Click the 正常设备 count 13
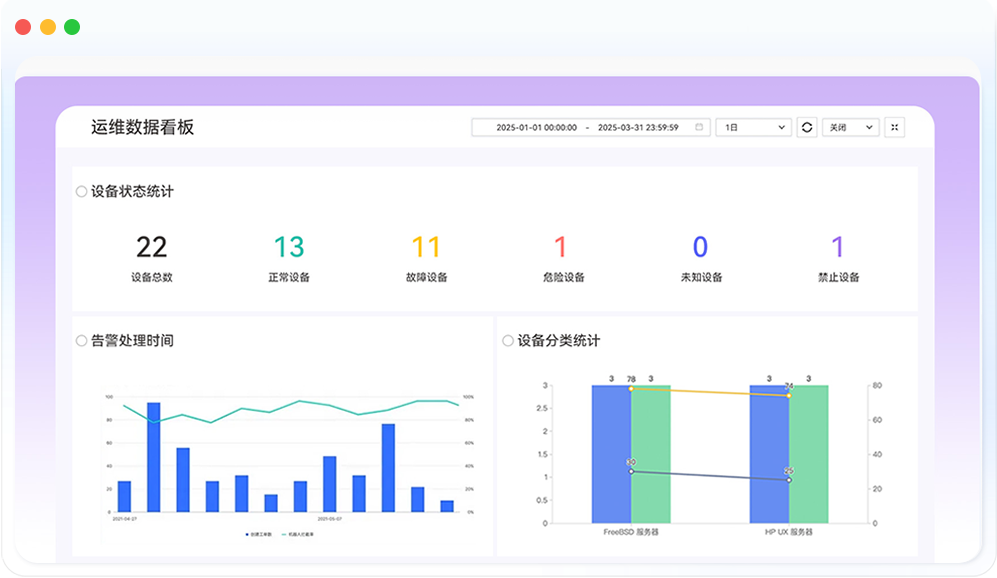 pos(288,247)
